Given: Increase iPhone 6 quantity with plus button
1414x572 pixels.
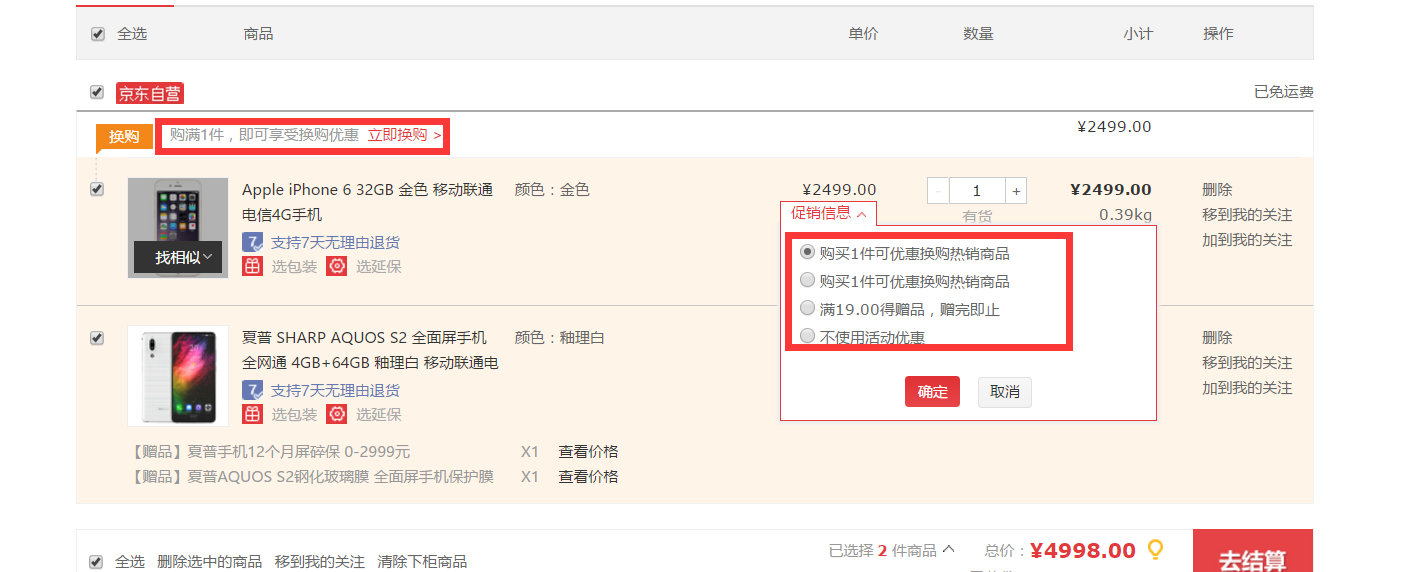Looking at the screenshot, I should [x=1016, y=190].
